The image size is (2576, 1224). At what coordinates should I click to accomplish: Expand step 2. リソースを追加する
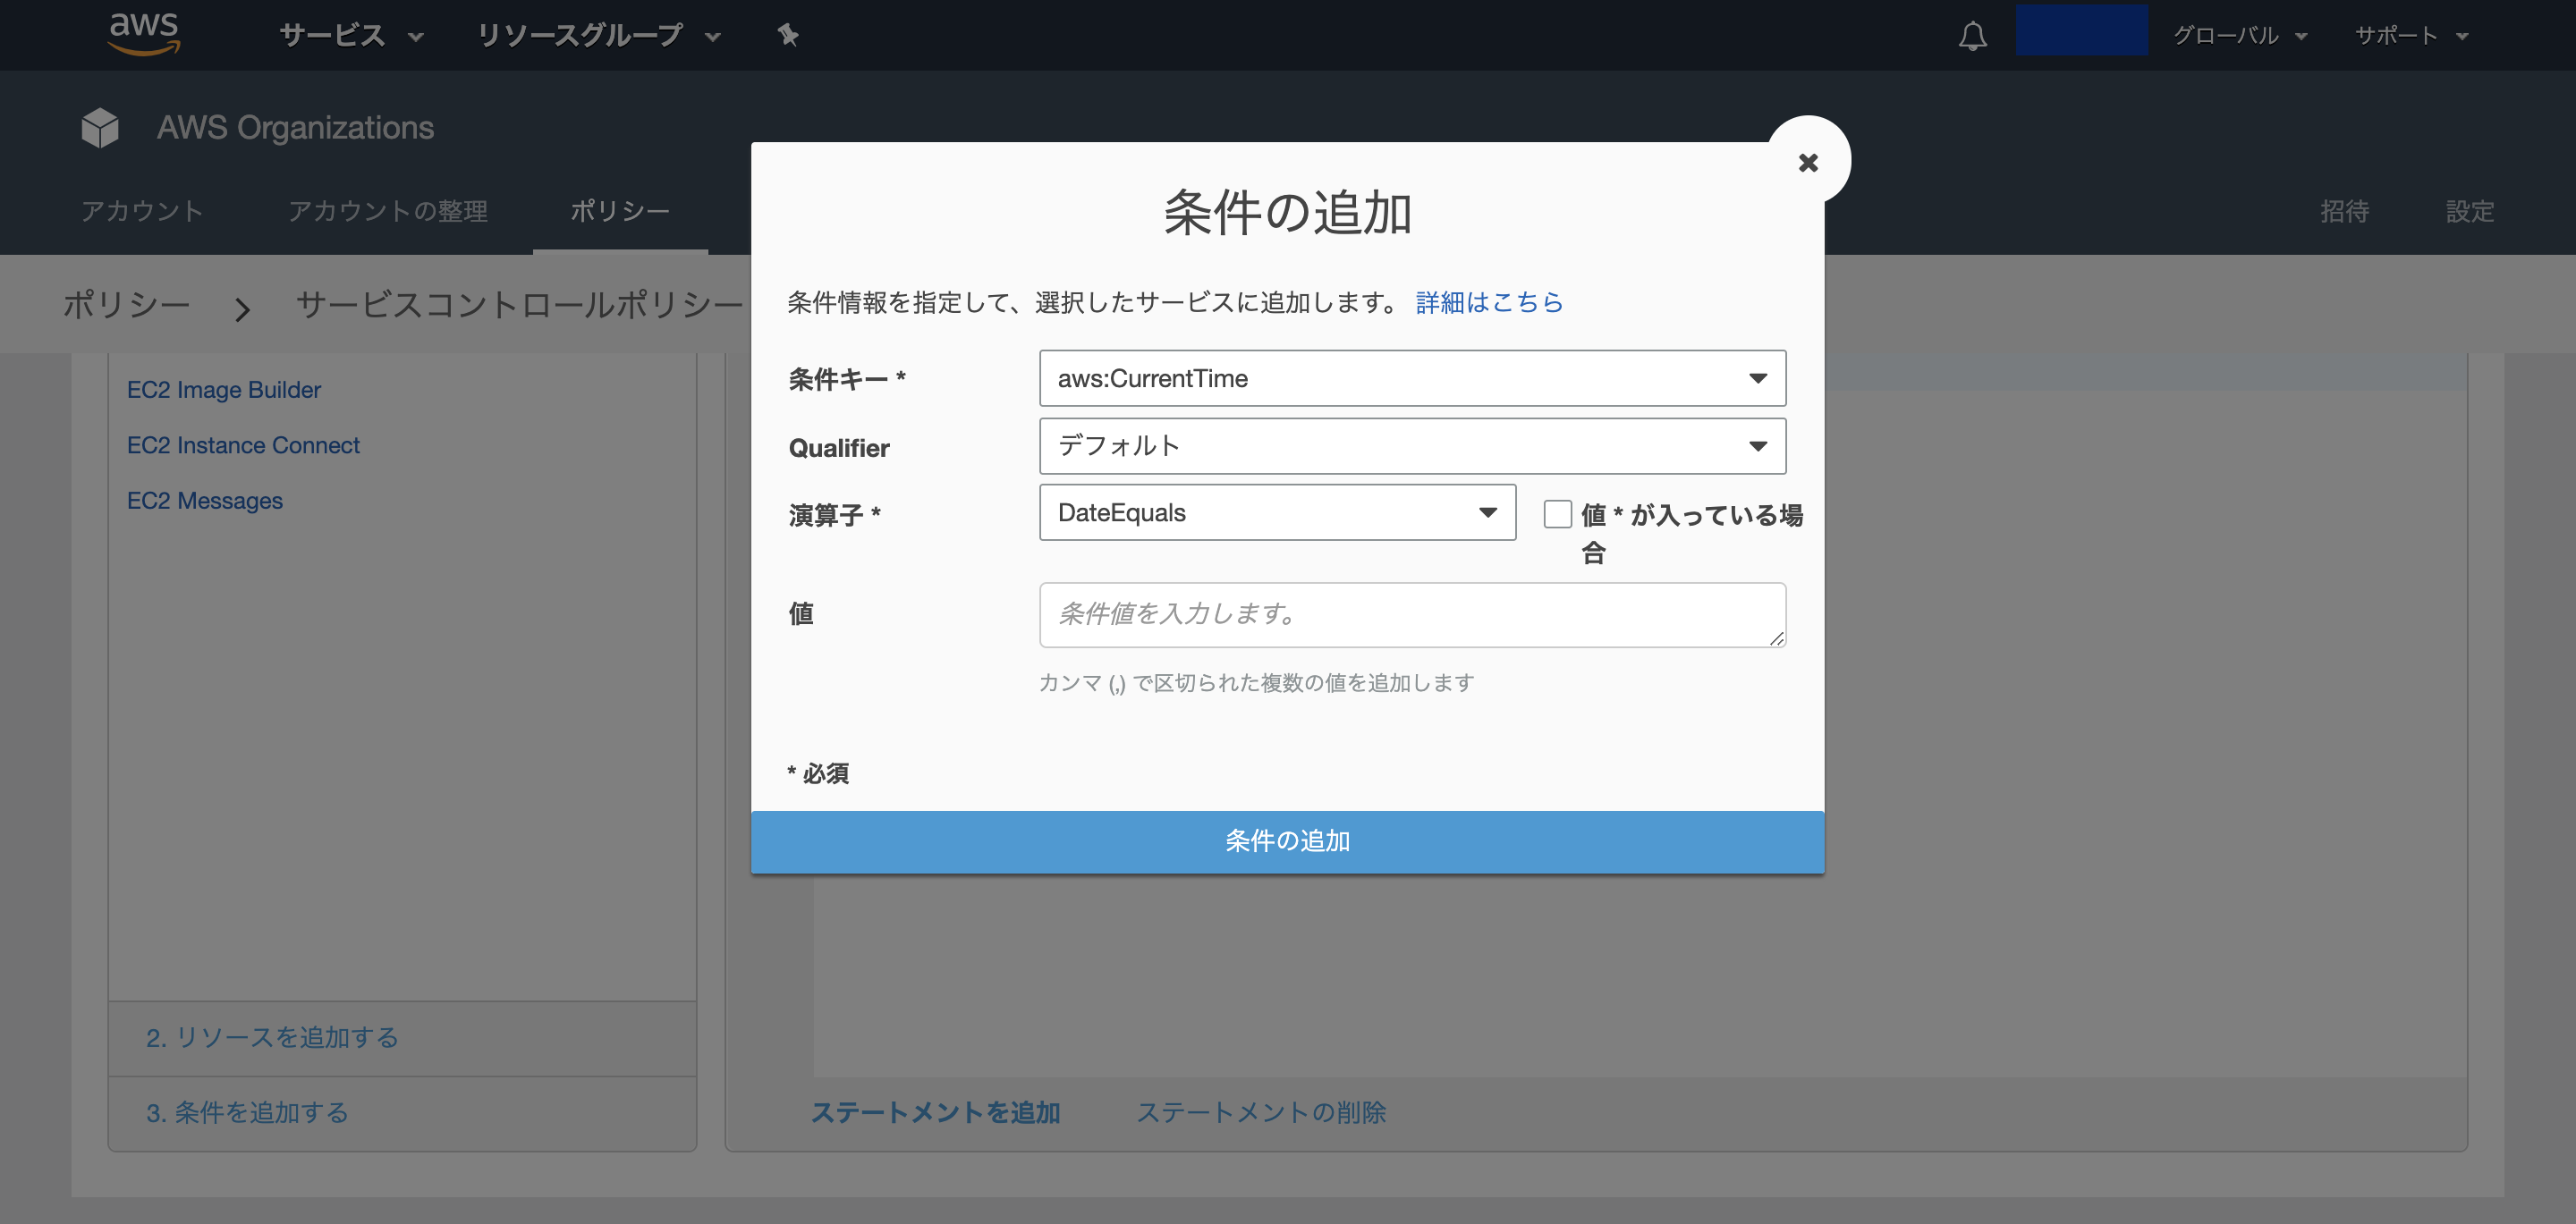point(402,1038)
